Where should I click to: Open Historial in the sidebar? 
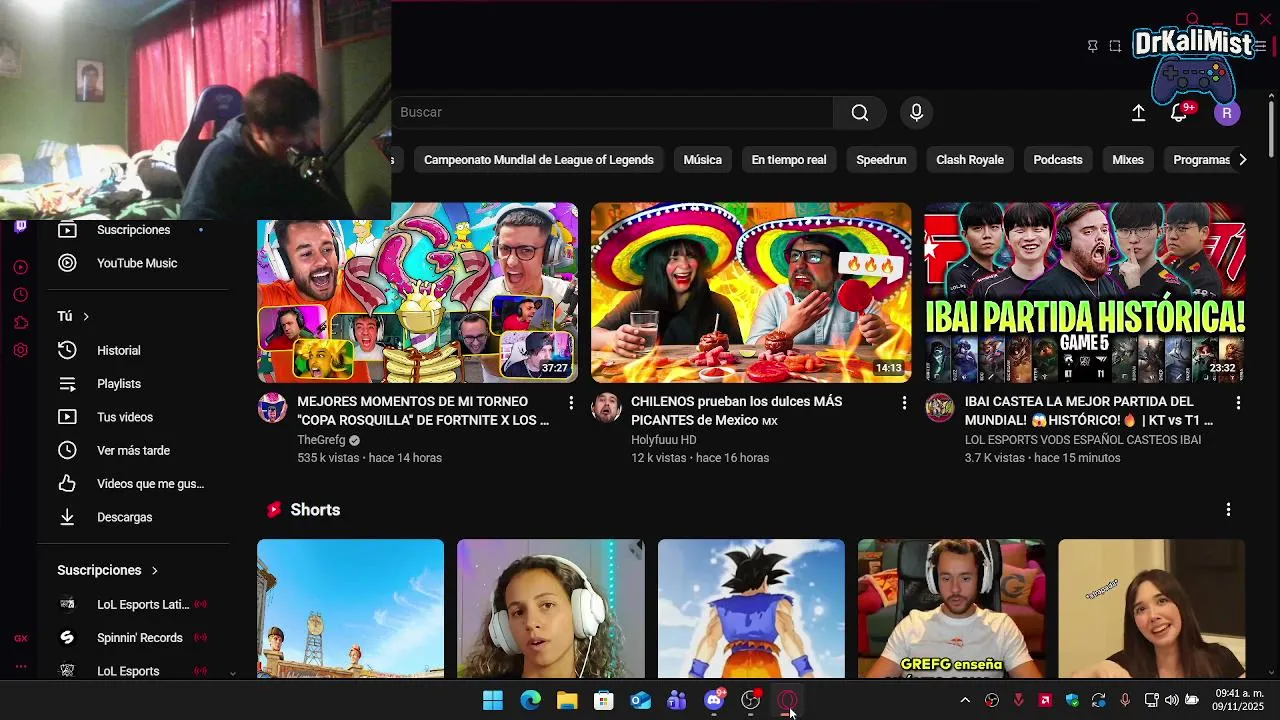133,350
